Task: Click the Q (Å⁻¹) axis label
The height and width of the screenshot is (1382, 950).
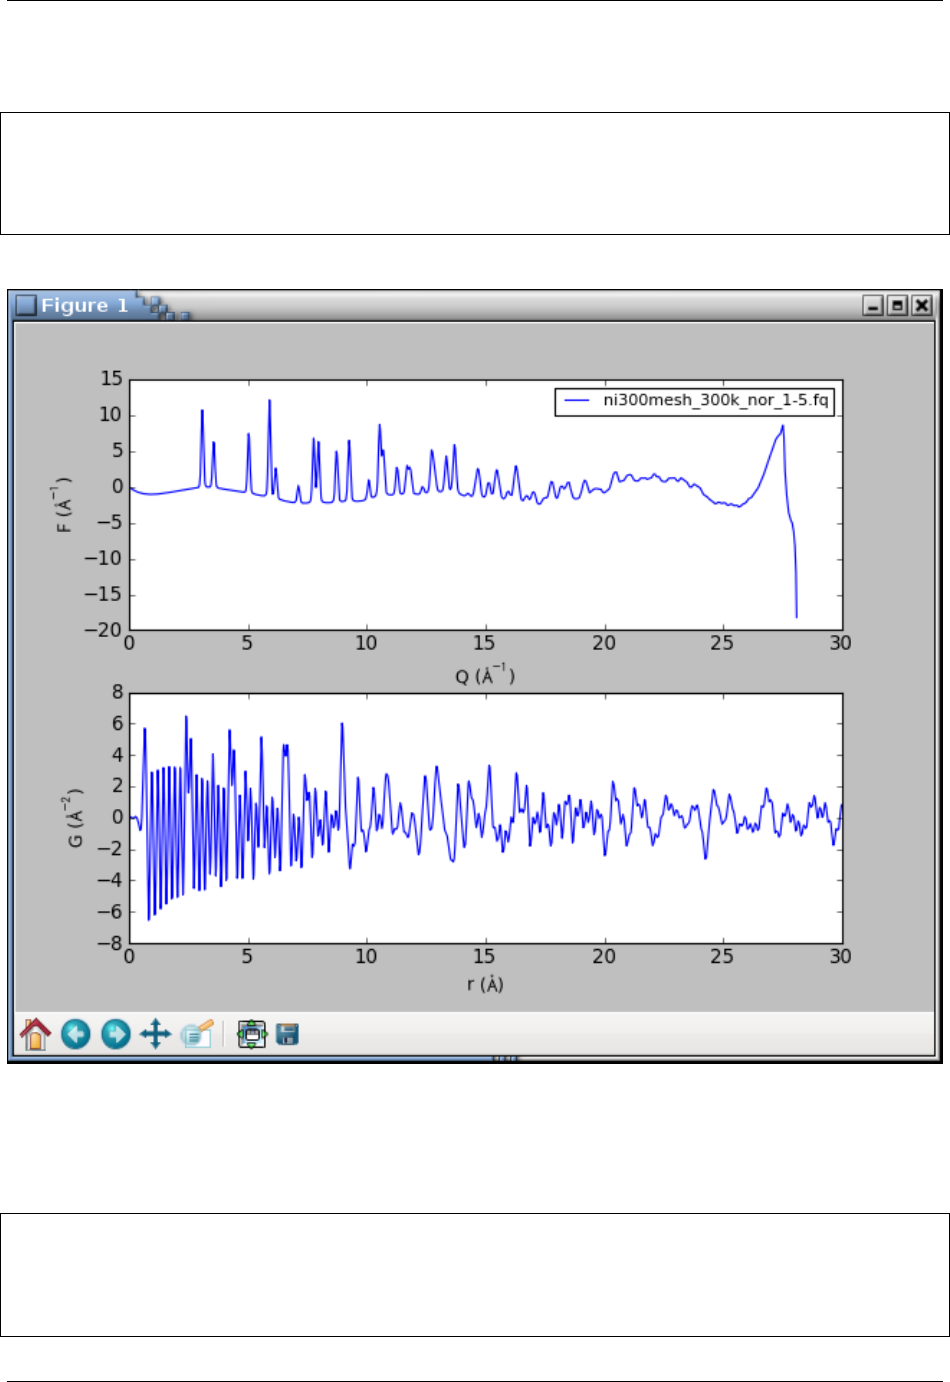Action: (x=485, y=675)
